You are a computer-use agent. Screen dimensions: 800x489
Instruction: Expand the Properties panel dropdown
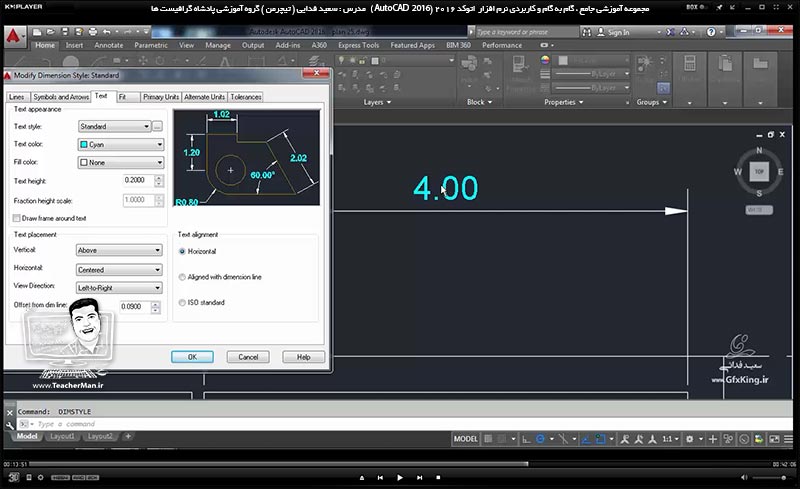click(564, 103)
